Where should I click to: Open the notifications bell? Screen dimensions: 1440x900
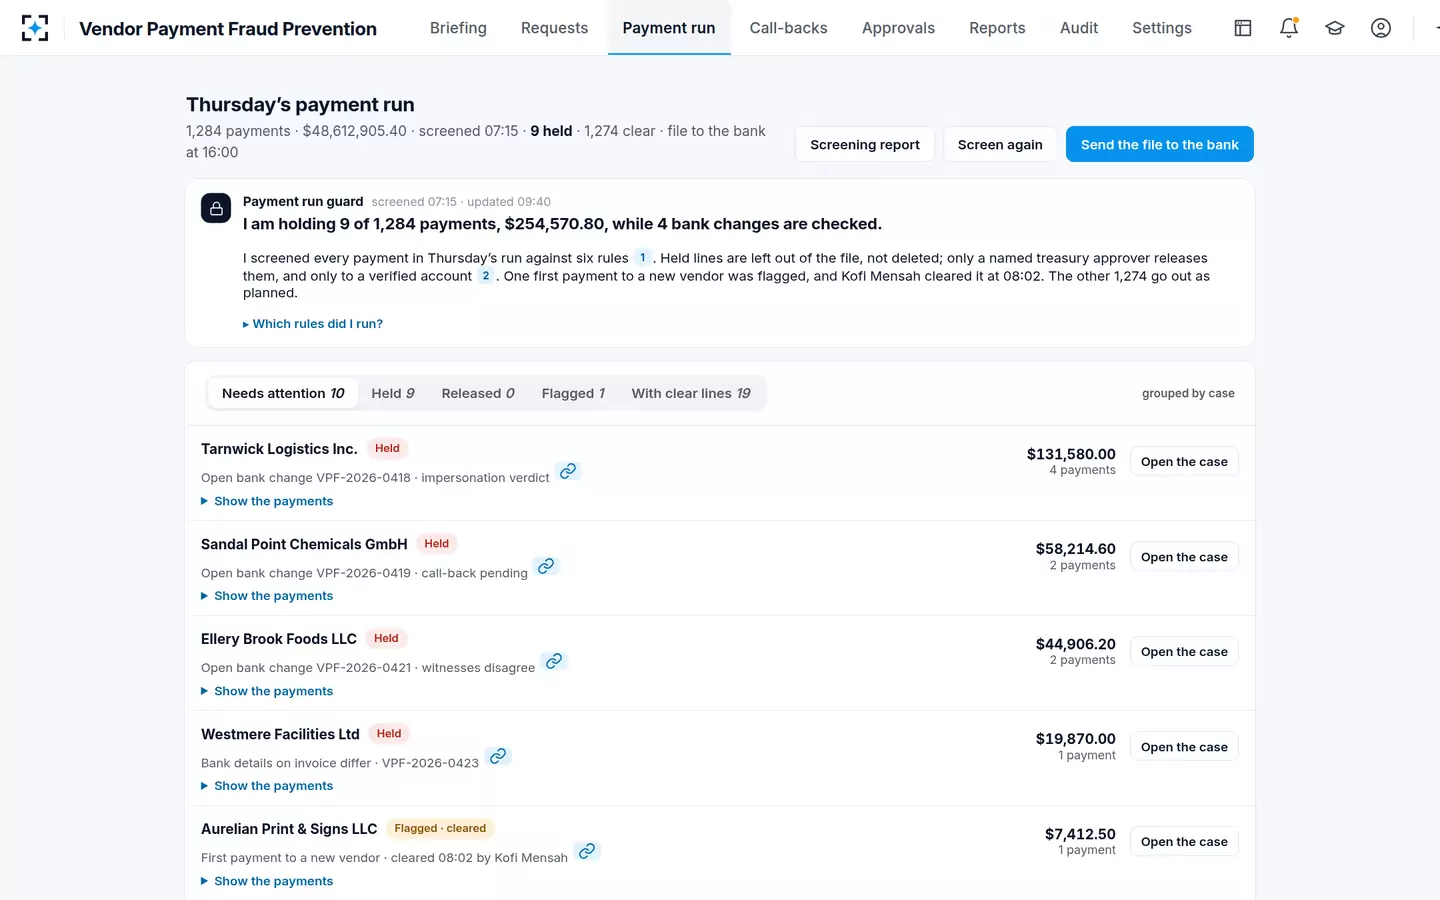click(x=1289, y=28)
